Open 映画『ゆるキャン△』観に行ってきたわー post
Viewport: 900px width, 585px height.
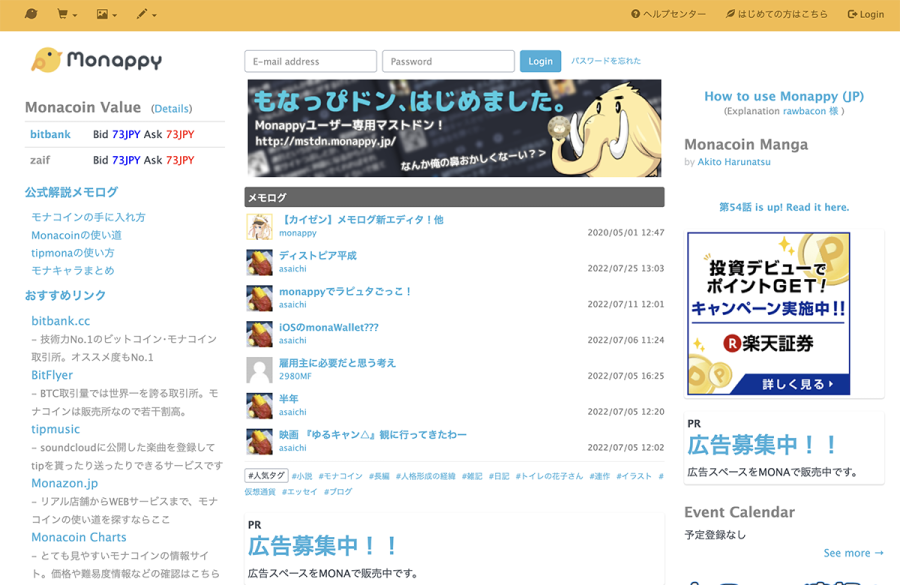[x=373, y=435]
